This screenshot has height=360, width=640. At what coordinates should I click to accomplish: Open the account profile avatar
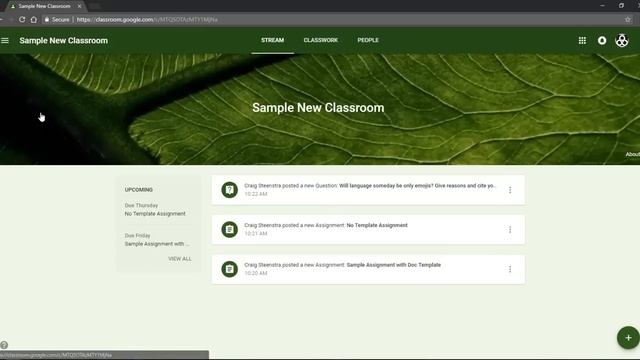point(622,40)
